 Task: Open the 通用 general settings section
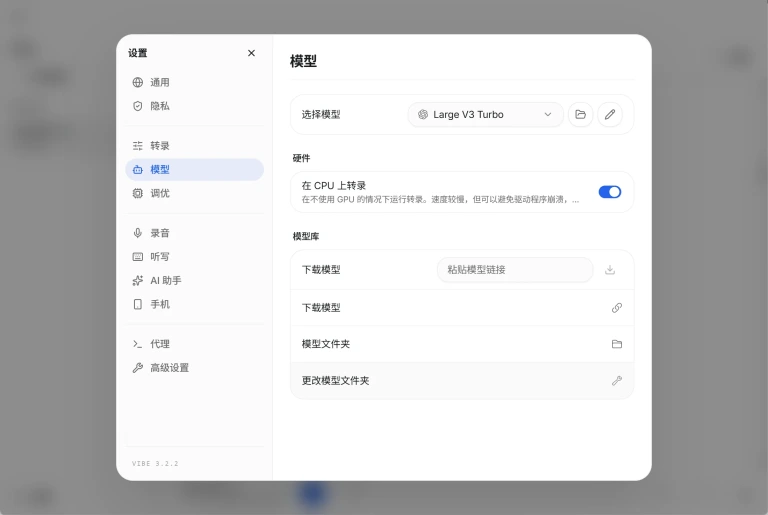[194, 82]
